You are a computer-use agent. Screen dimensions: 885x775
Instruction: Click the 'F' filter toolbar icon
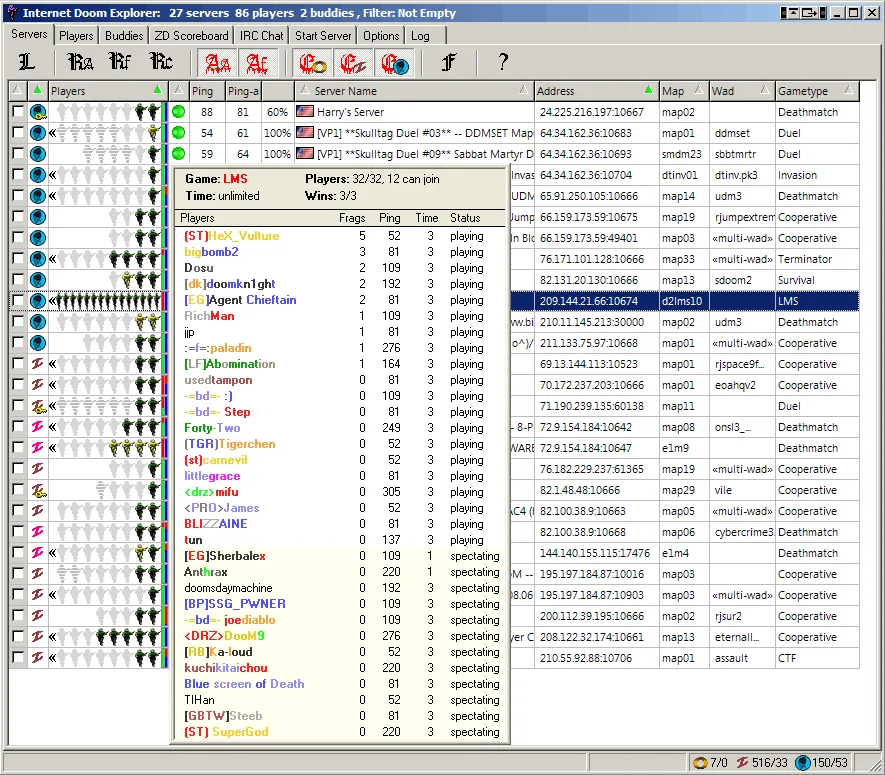(449, 63)
